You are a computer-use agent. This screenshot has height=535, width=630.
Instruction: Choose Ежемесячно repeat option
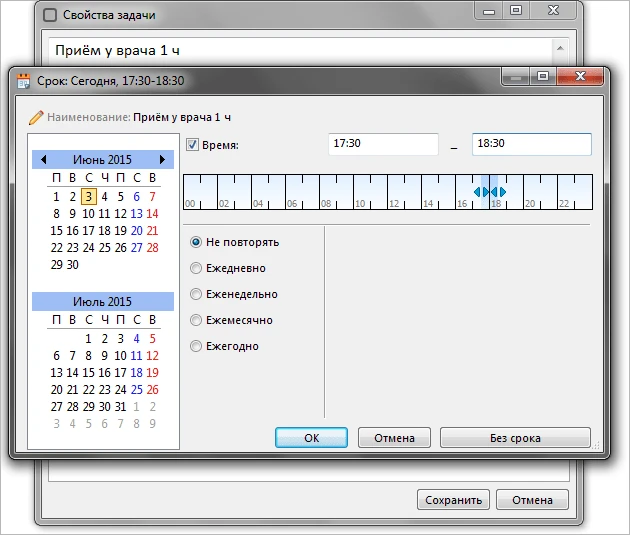point(196,320)
